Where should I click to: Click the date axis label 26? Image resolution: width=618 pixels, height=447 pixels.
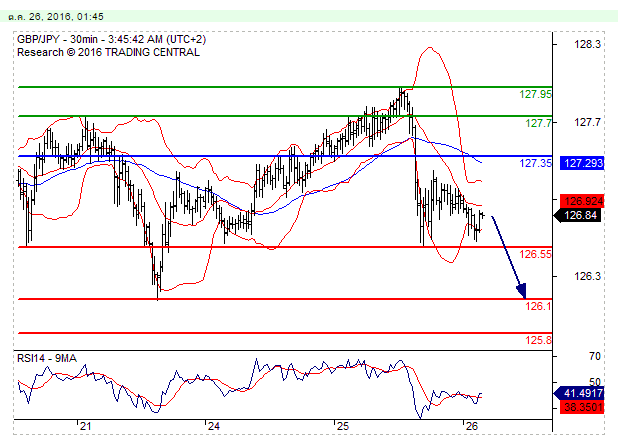point(471,426)
